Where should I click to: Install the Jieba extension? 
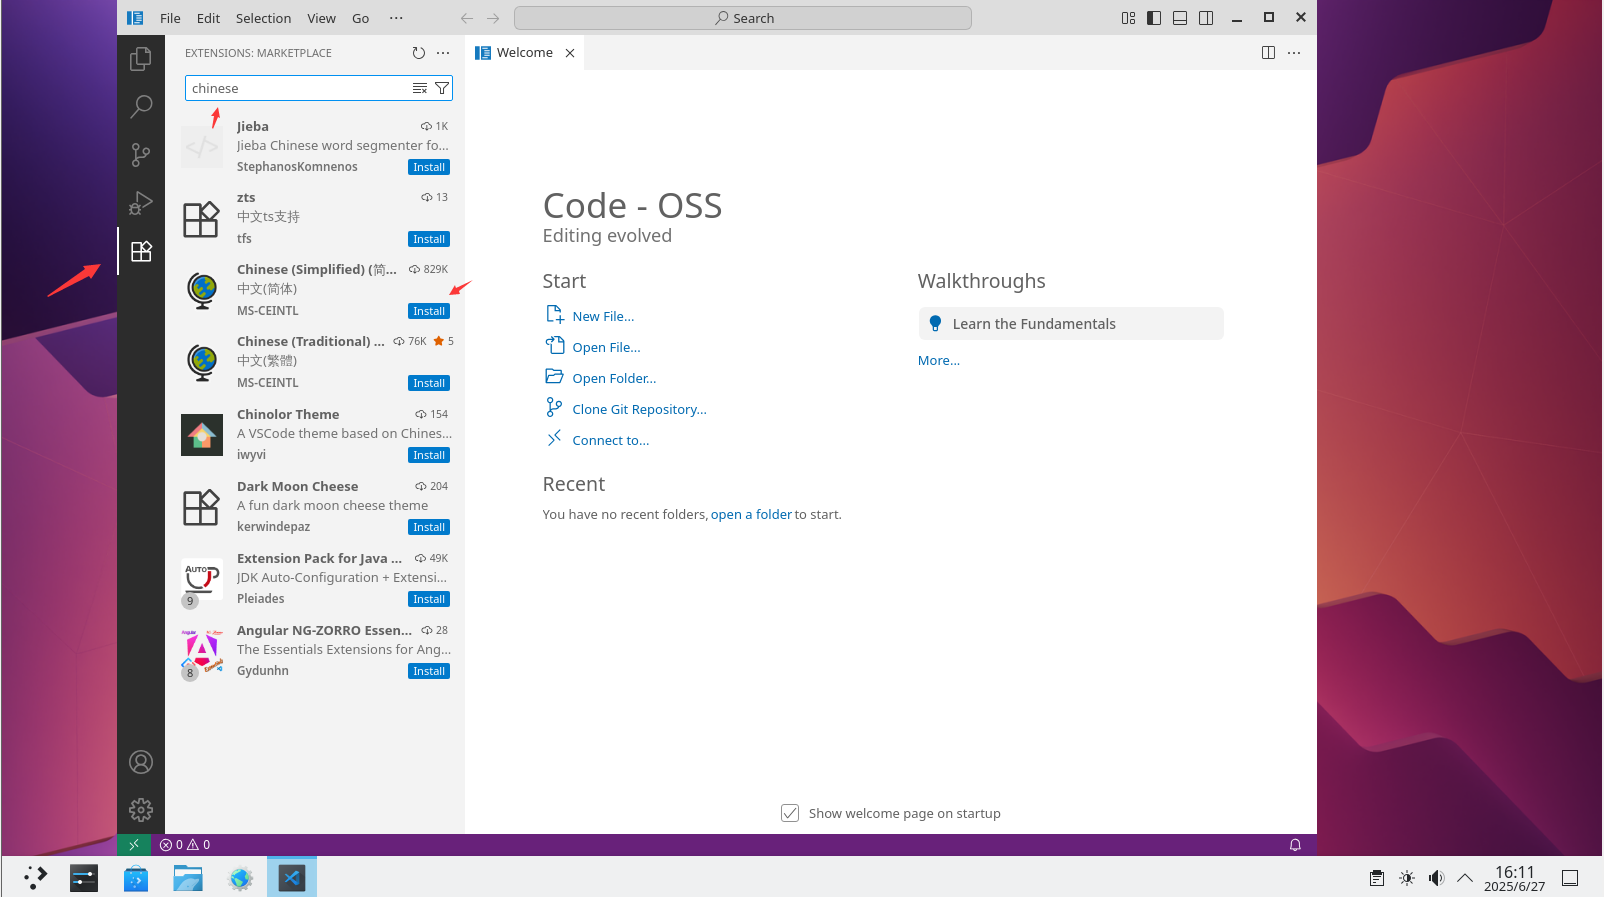coord(429,167)
